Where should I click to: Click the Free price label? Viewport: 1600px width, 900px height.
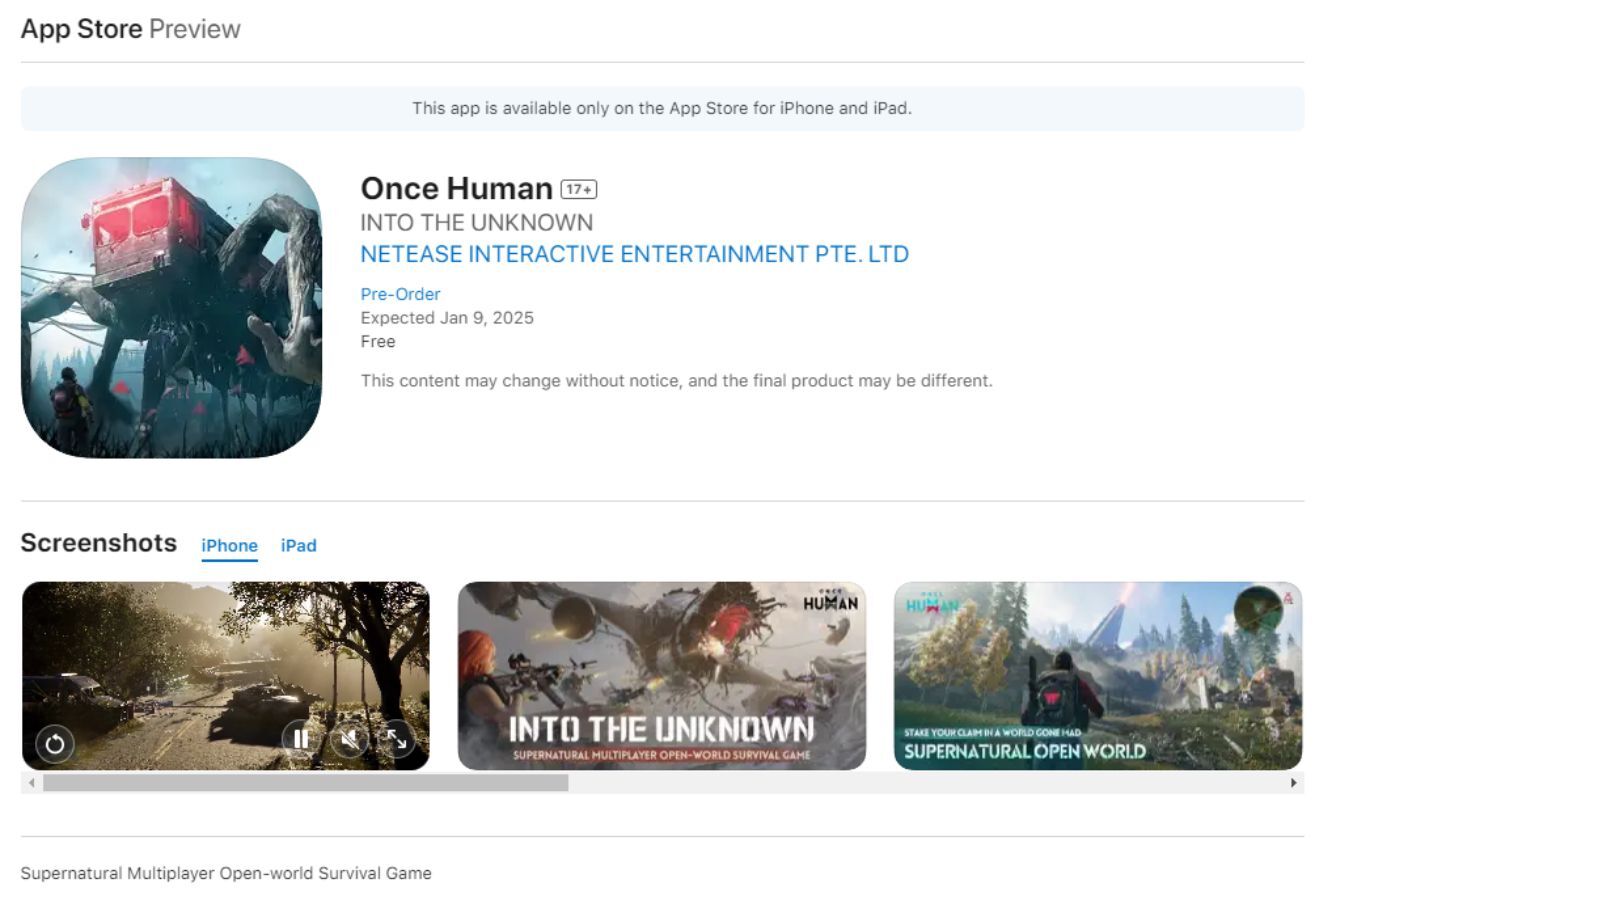pyautogui.click(x=378, y=342)
